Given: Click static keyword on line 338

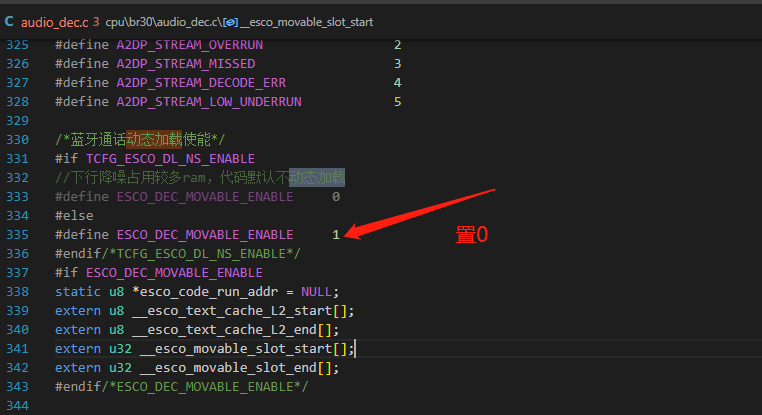Looking at the screenshot, I should tap(78, 292).
